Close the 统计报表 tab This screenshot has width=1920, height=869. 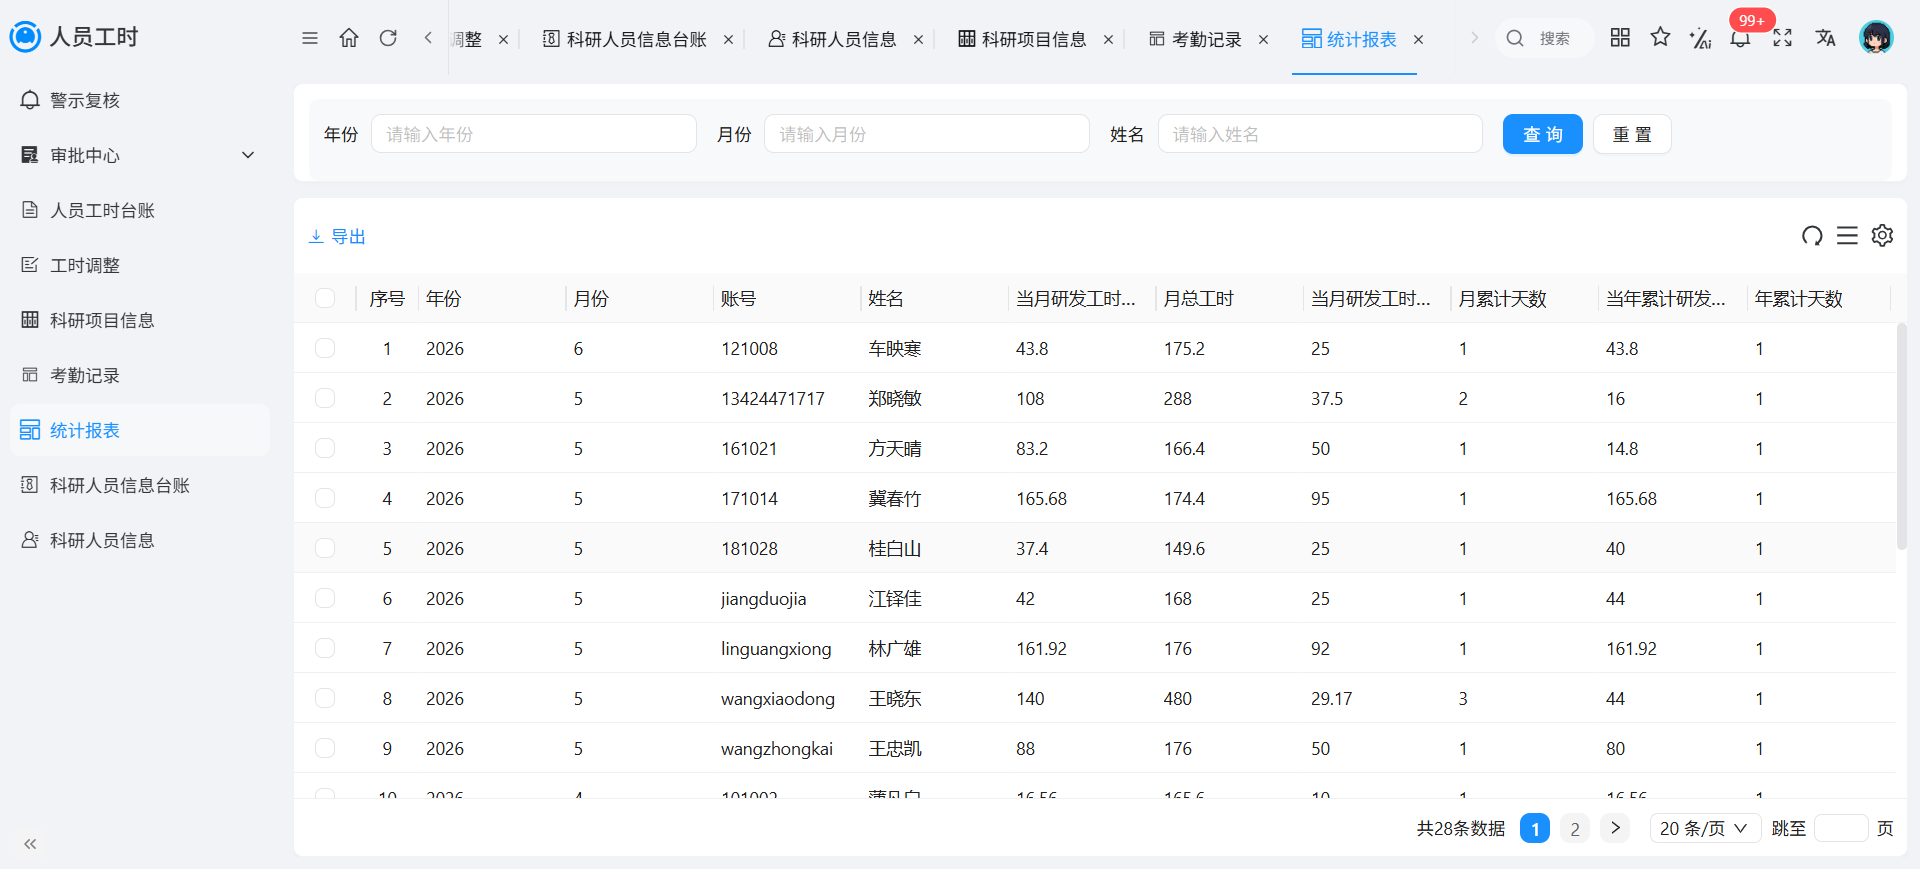point(1418,40)
